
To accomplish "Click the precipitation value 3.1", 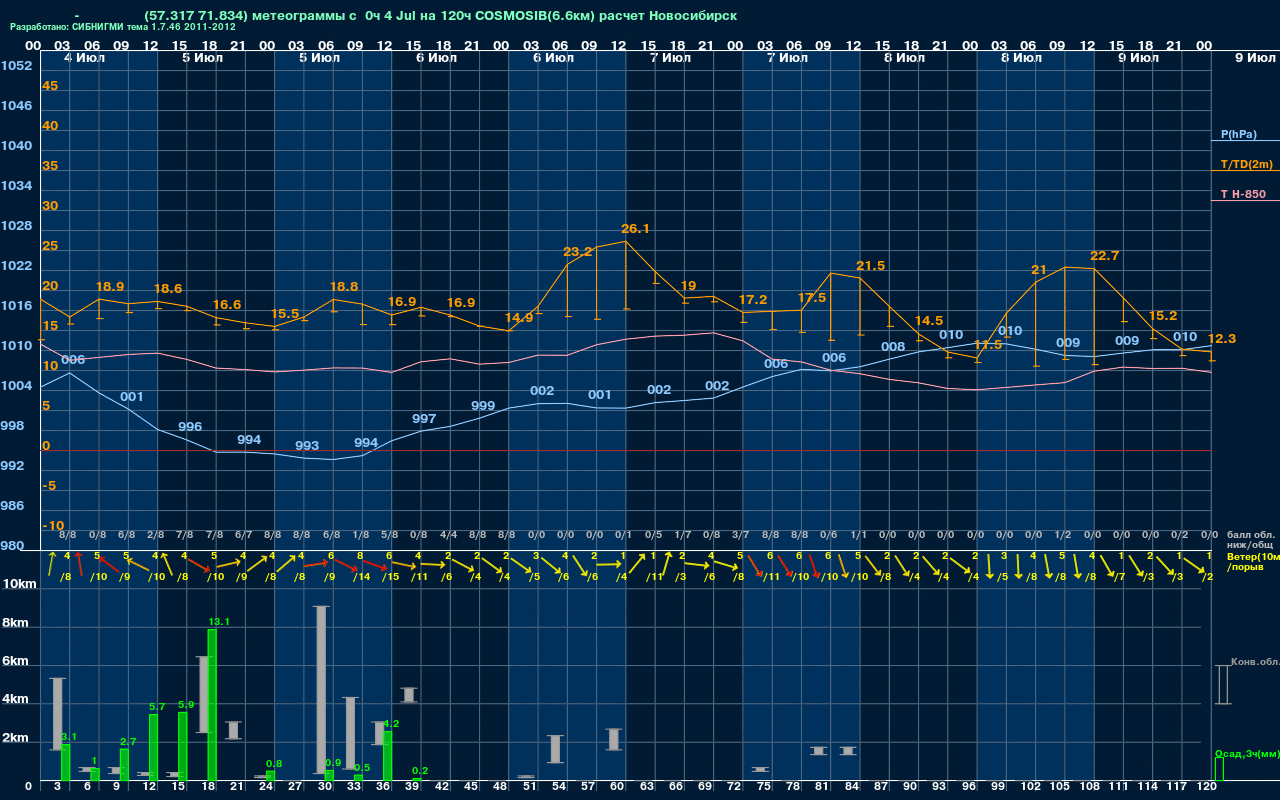I will (69, 737).
